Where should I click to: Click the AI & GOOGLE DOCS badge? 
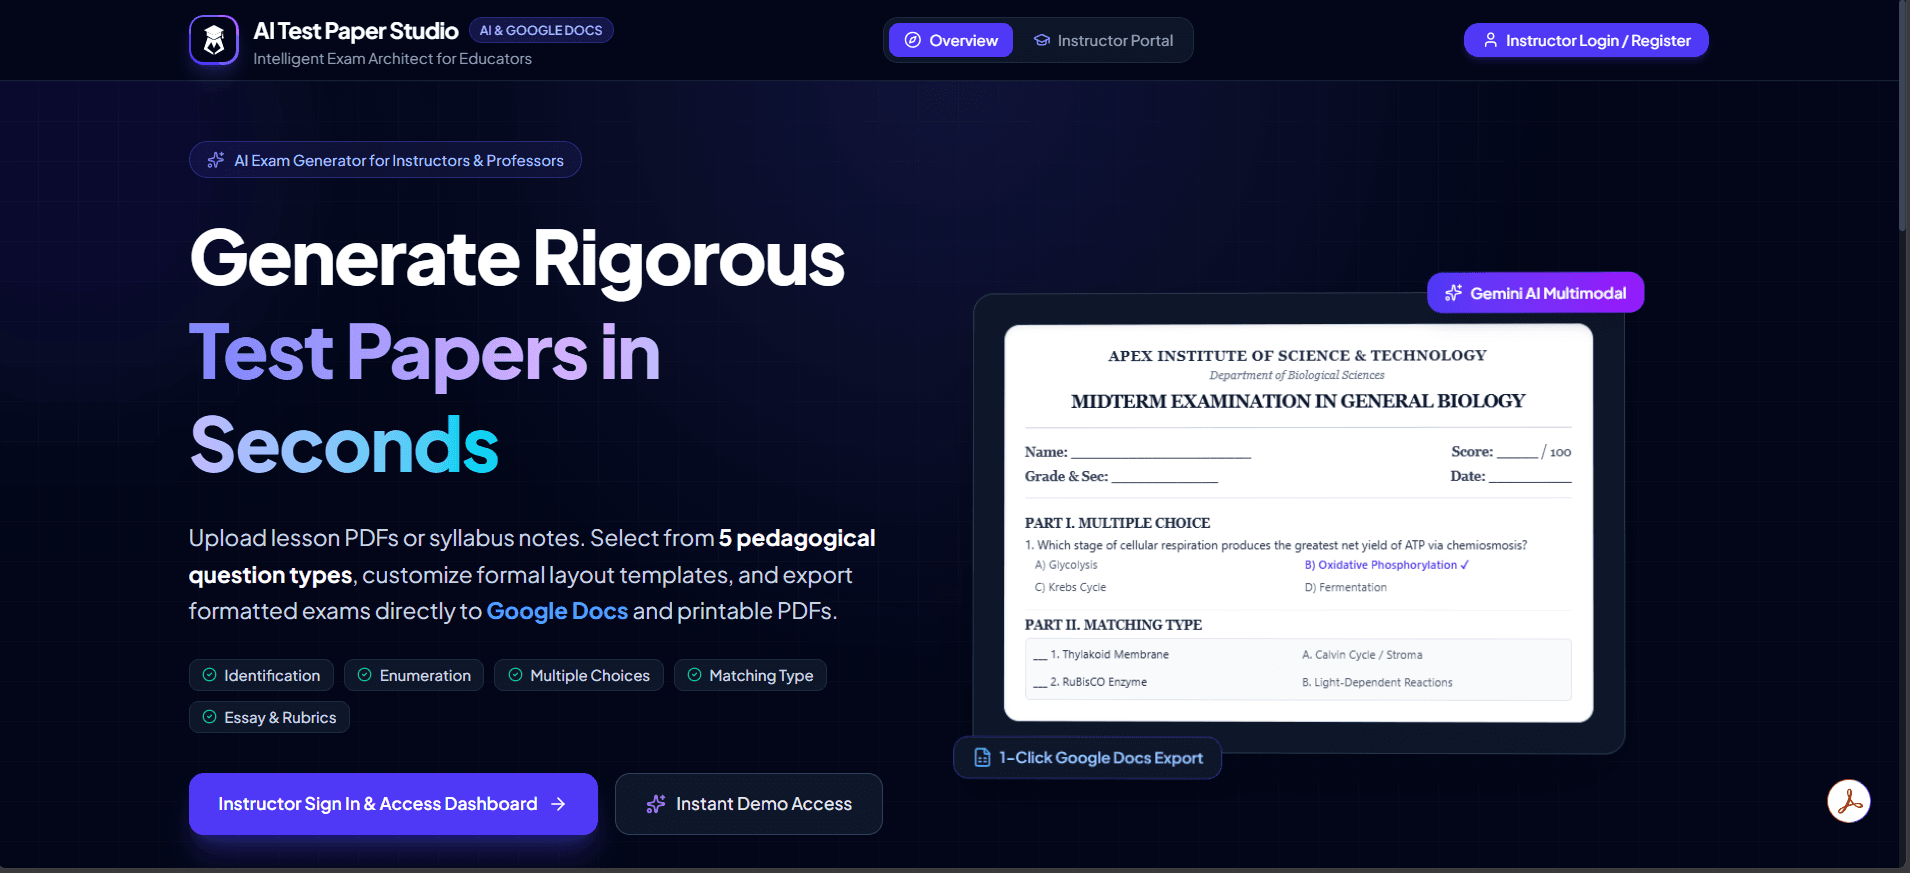[x=541, y=31]
